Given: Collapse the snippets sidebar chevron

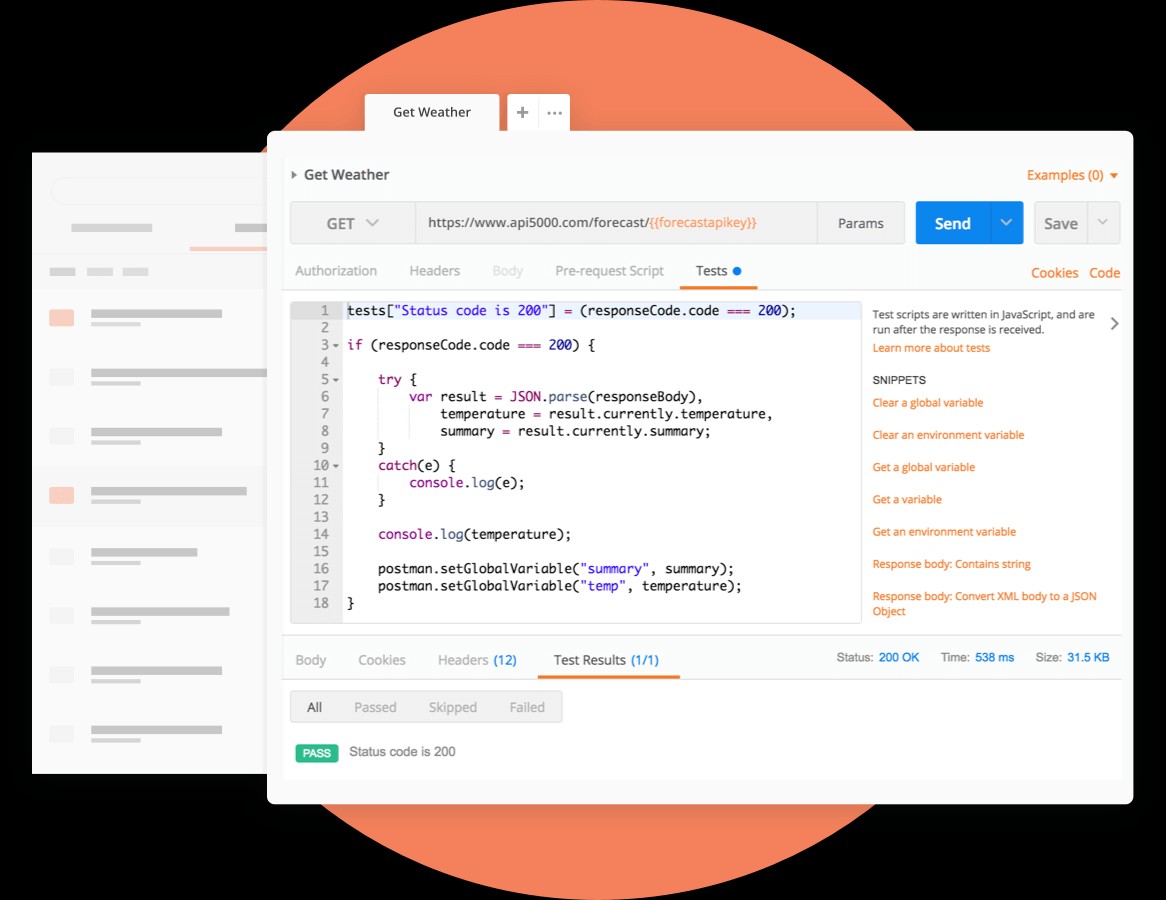Looking at the screenshot, I should coord(1114,323).
